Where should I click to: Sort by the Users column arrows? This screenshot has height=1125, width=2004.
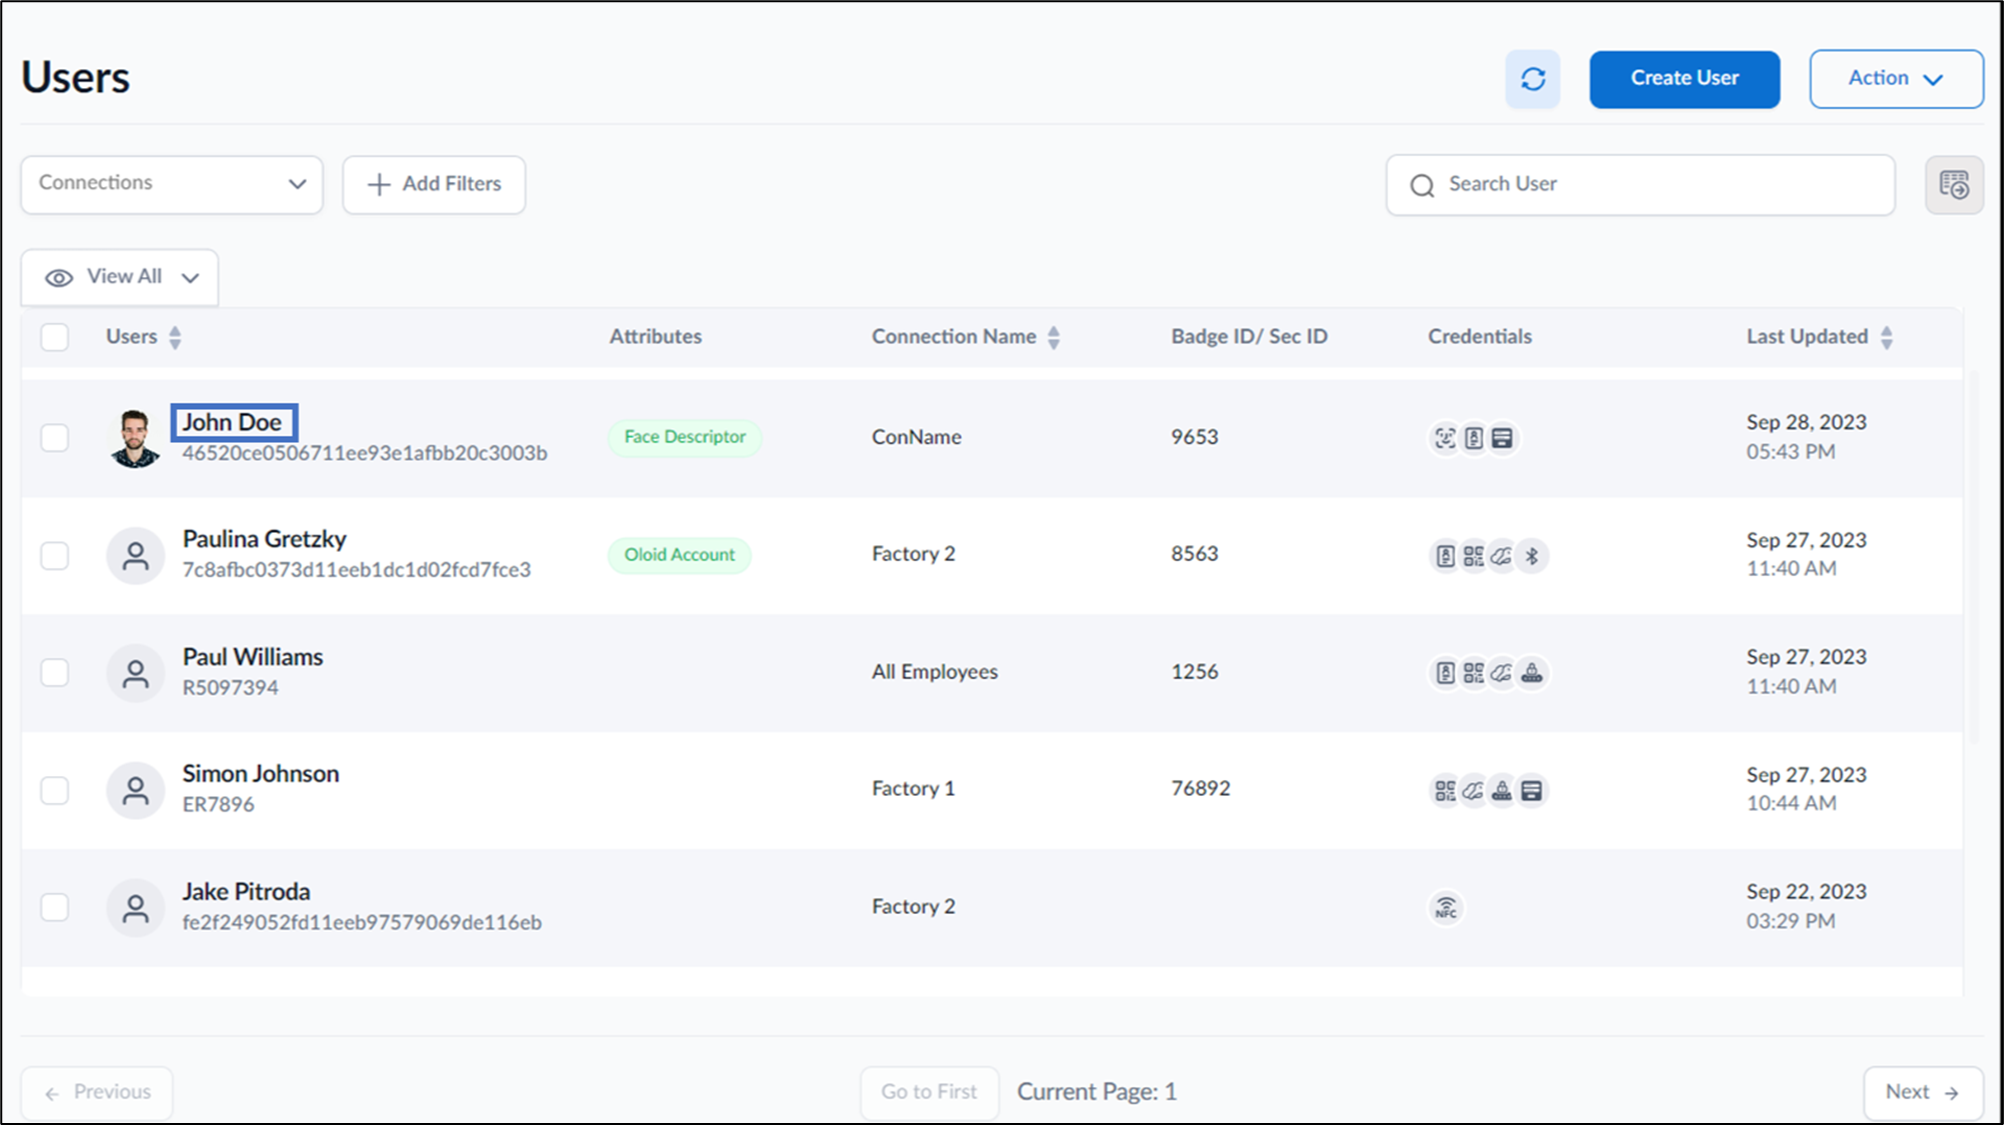[175, 337]
